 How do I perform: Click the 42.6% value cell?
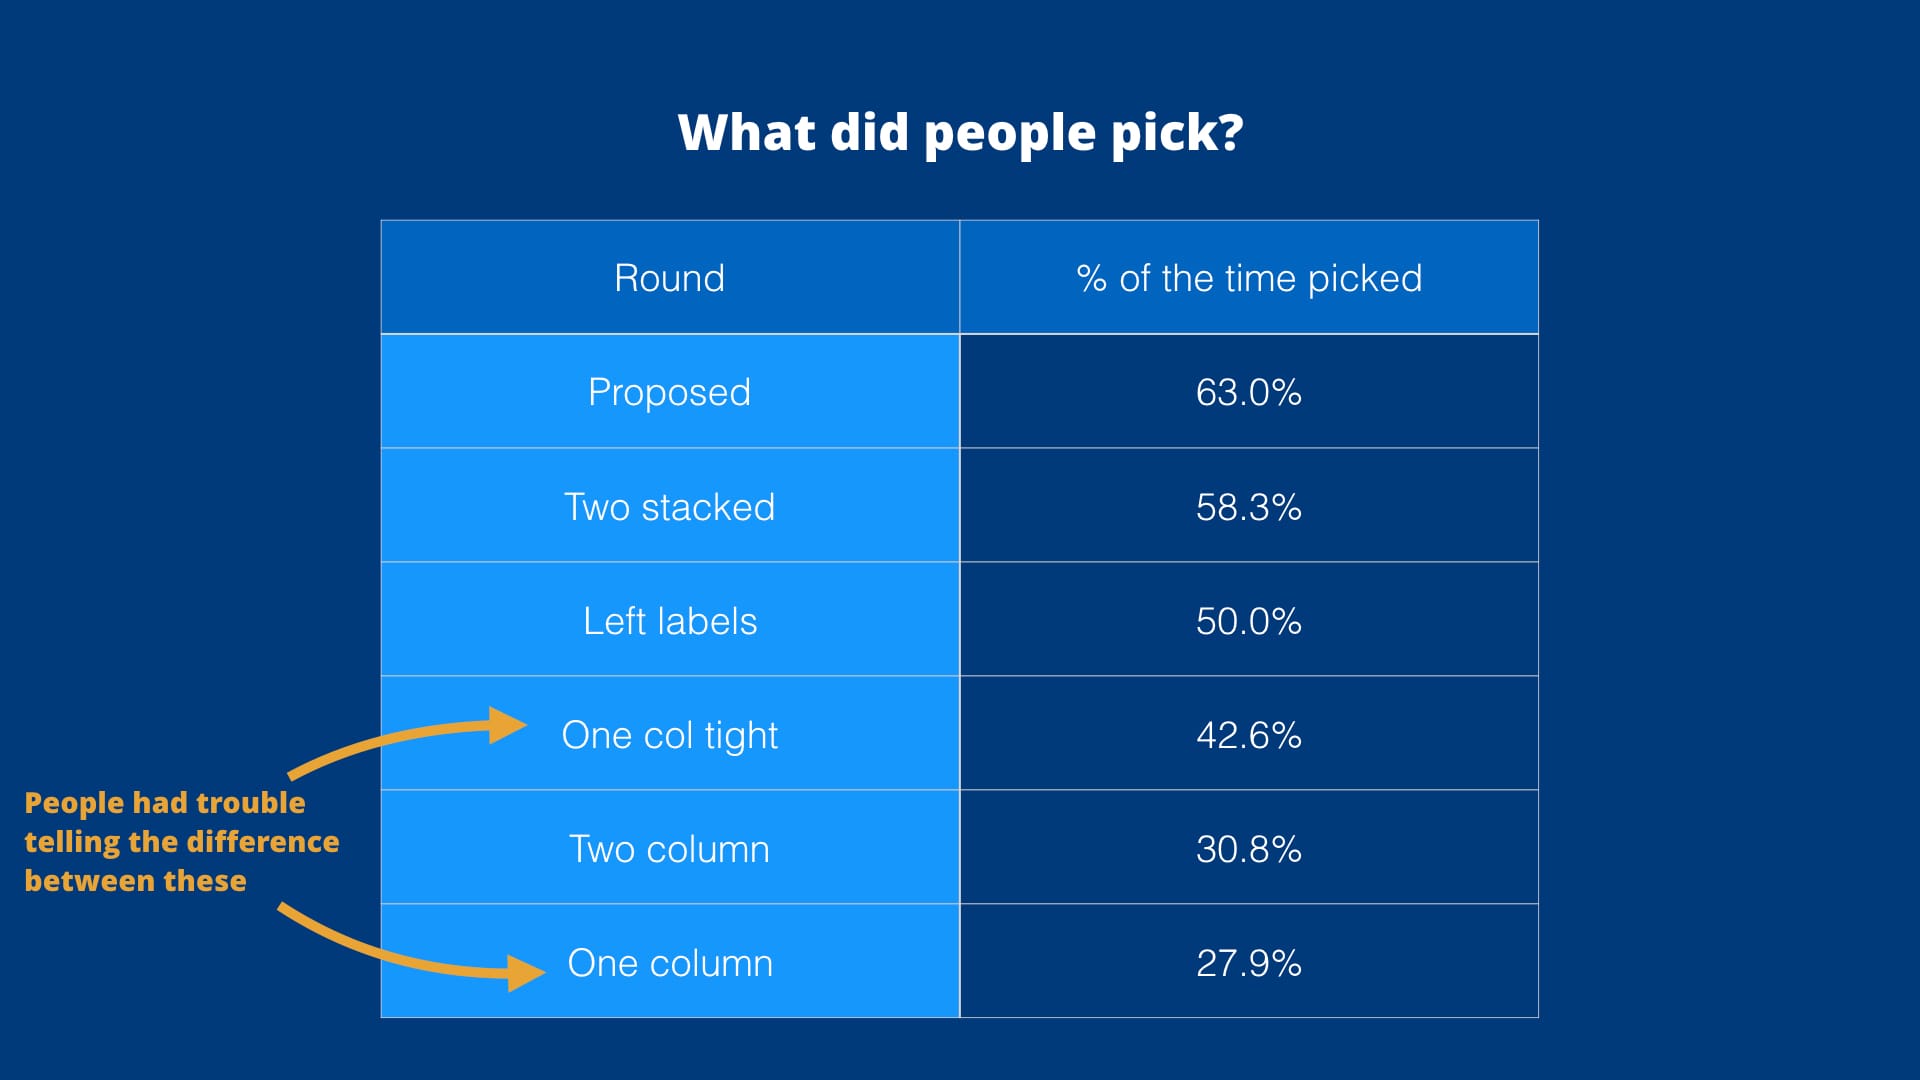[1248, 735]
